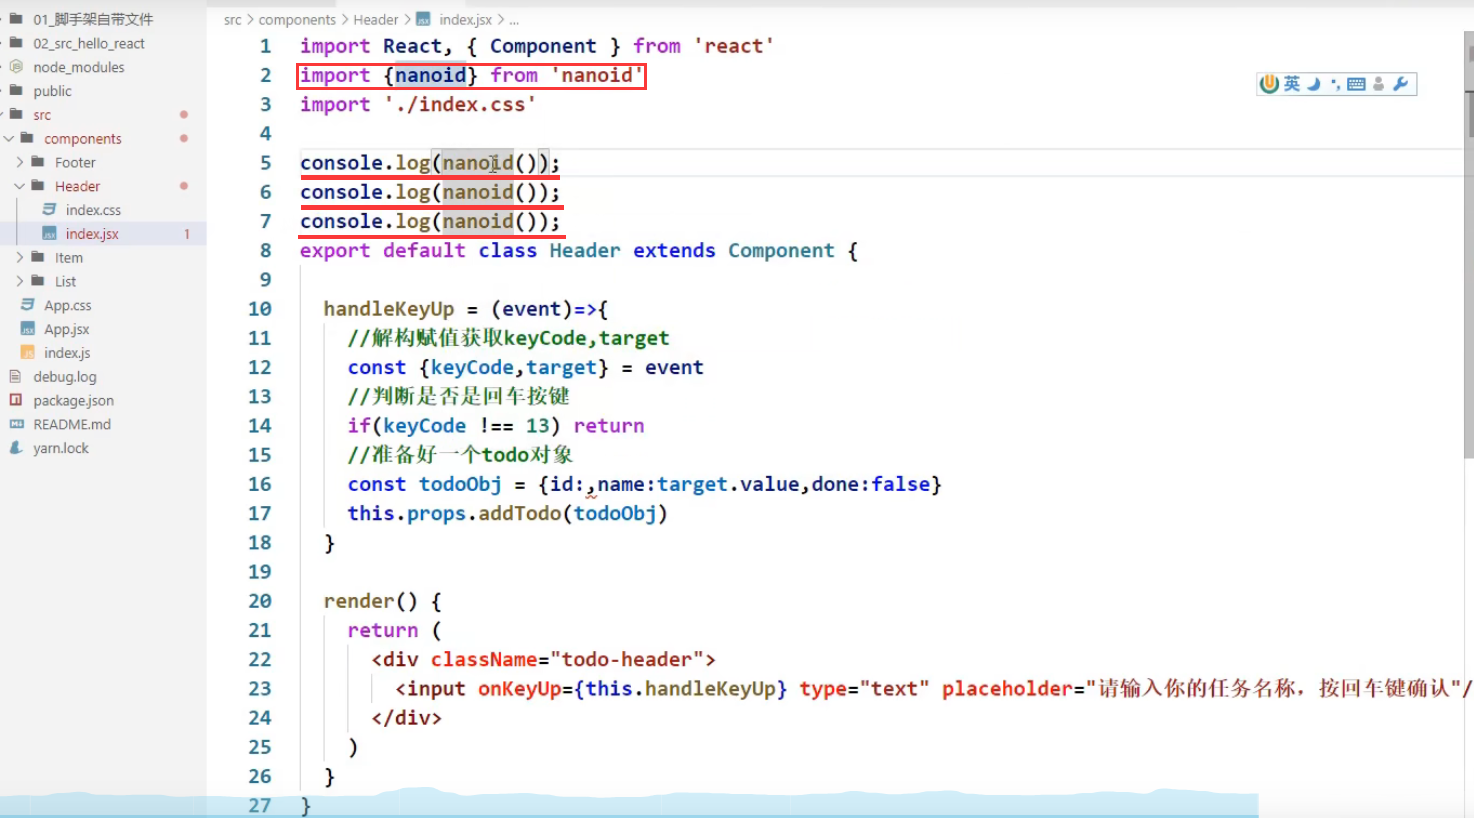The width and height of the screenshot is (1474, 818).
Task: Click Header in the breadcrumb bar
Action: tap(375, 19)
